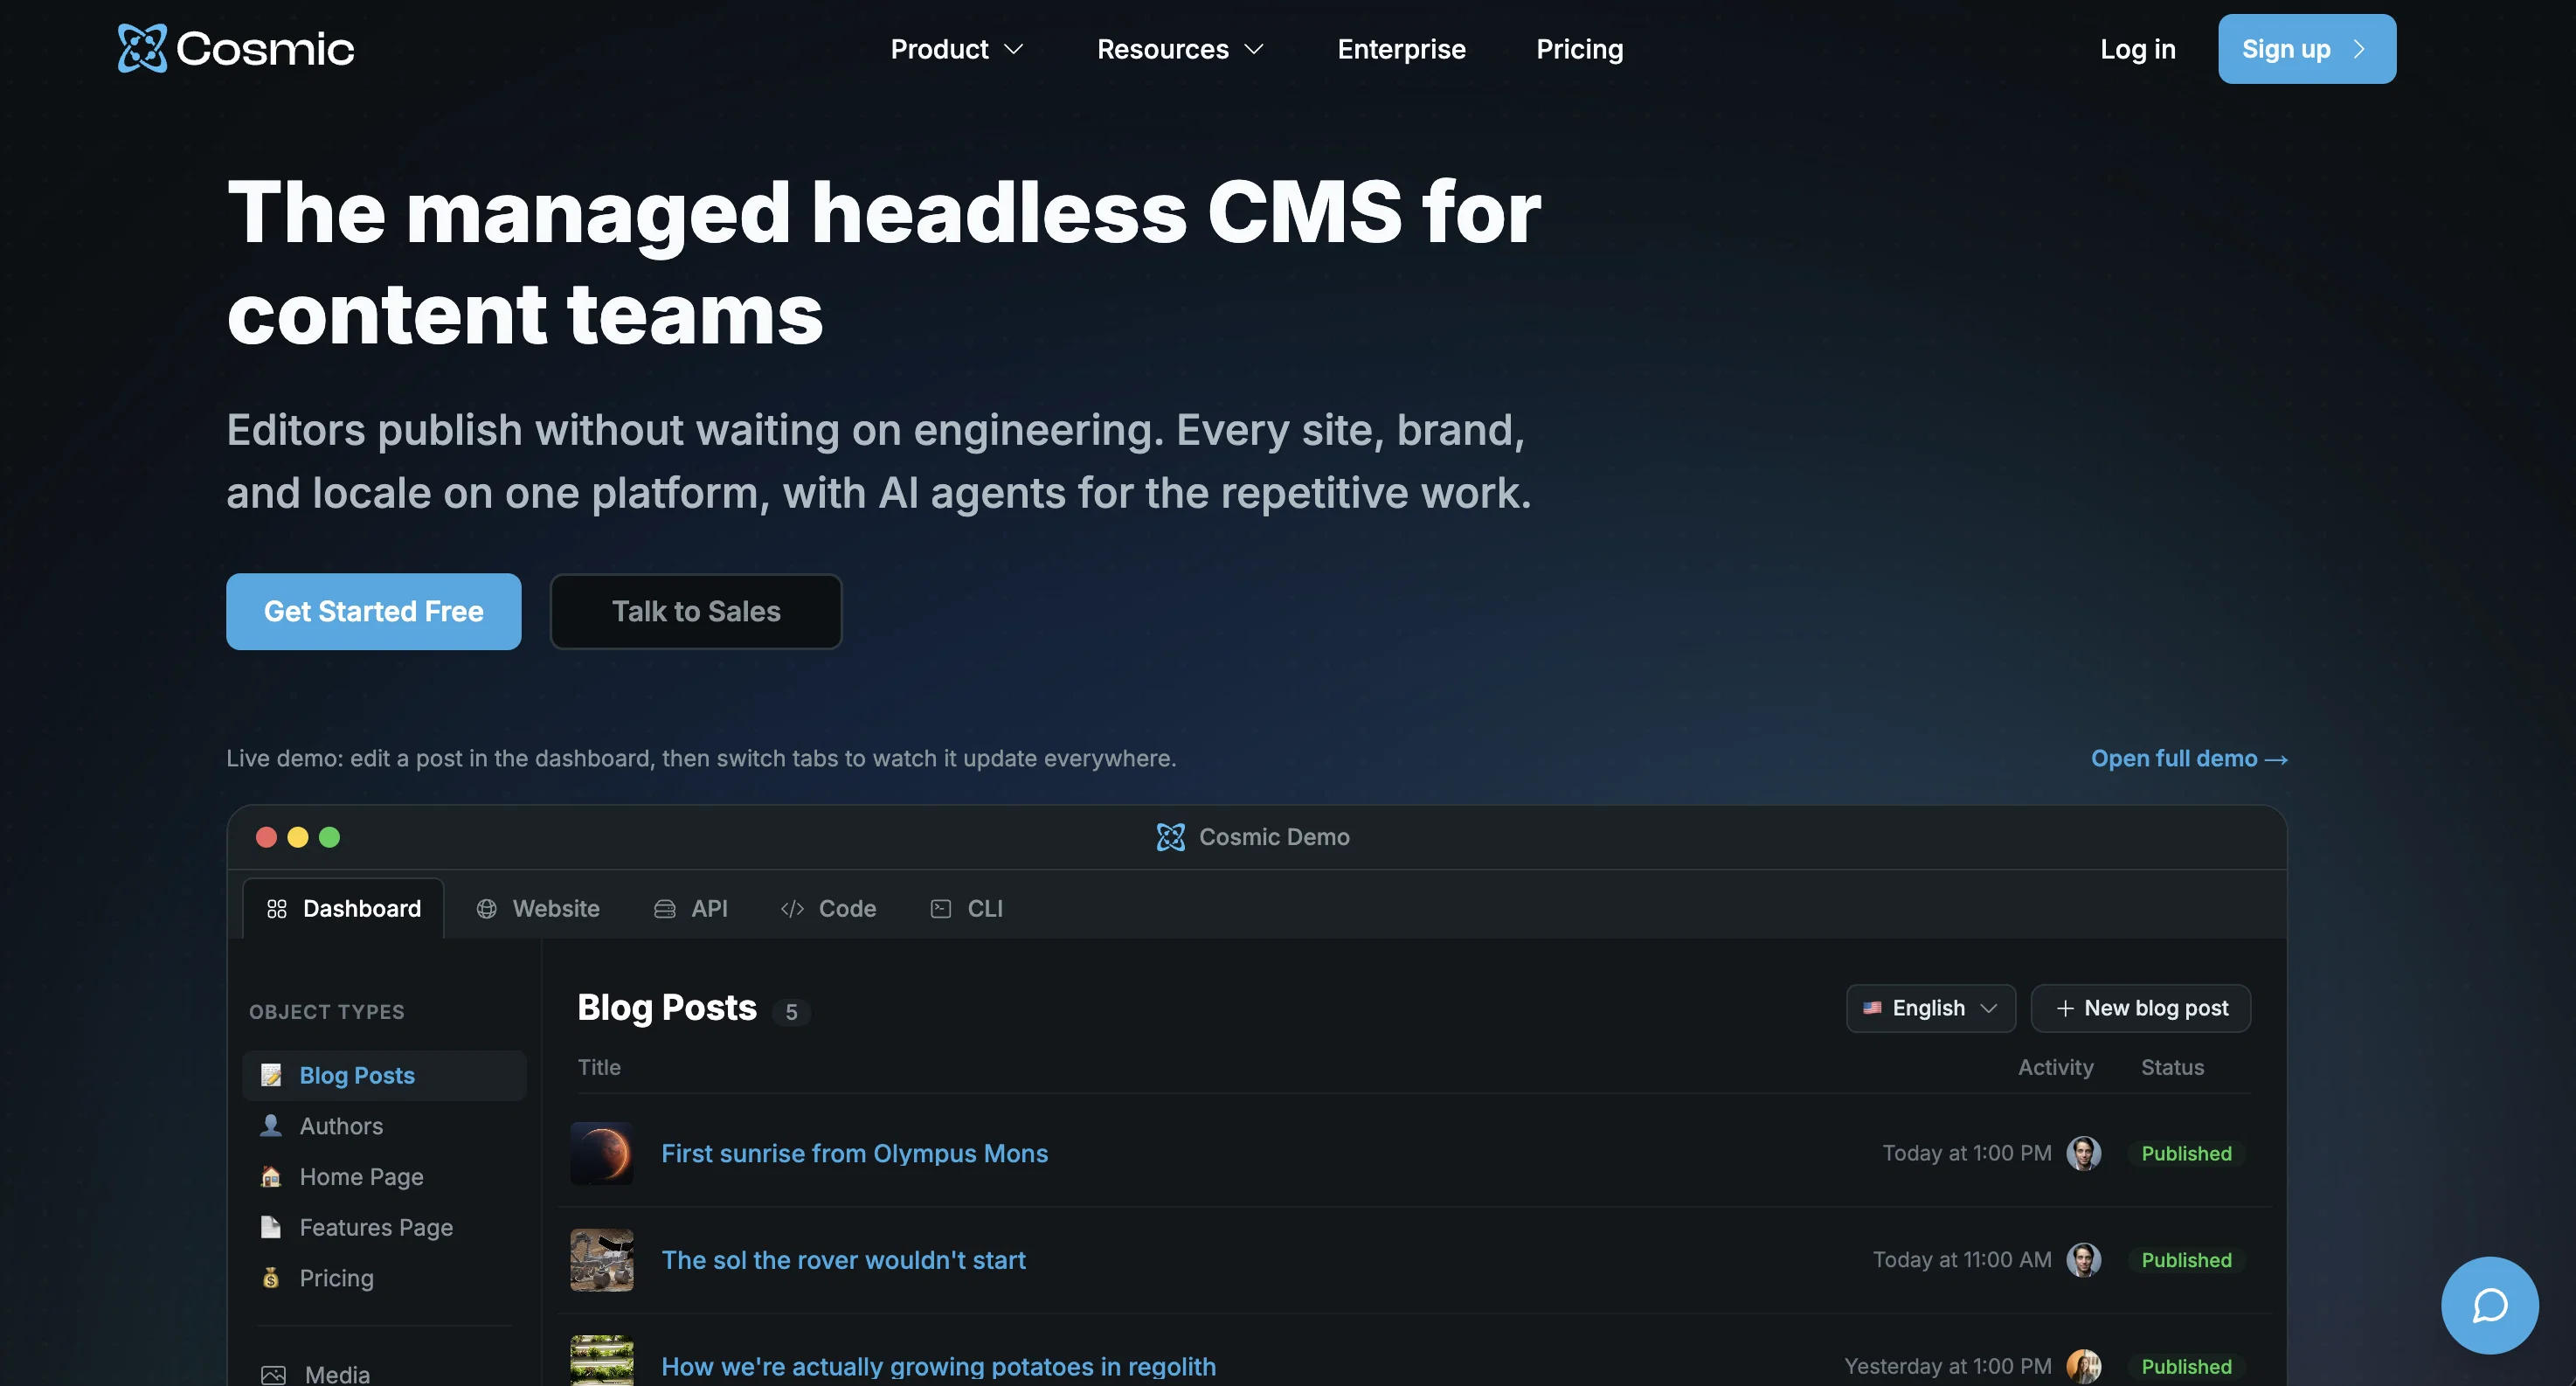Viewport: 2576px width, 1386px height.
Task: Click the author avatar on Olympus Mons row
Action: (2083, 1153)
